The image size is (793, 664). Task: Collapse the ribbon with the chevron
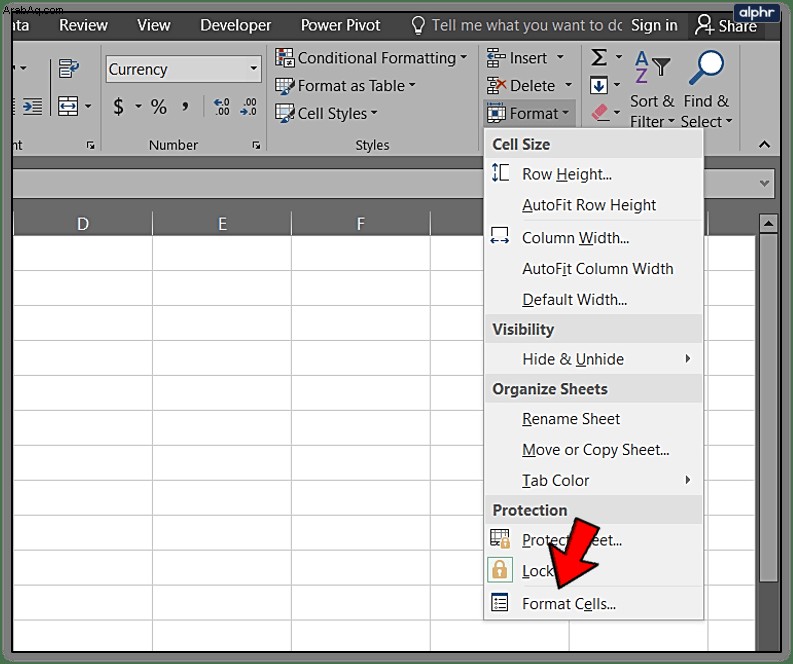(764, 145)
